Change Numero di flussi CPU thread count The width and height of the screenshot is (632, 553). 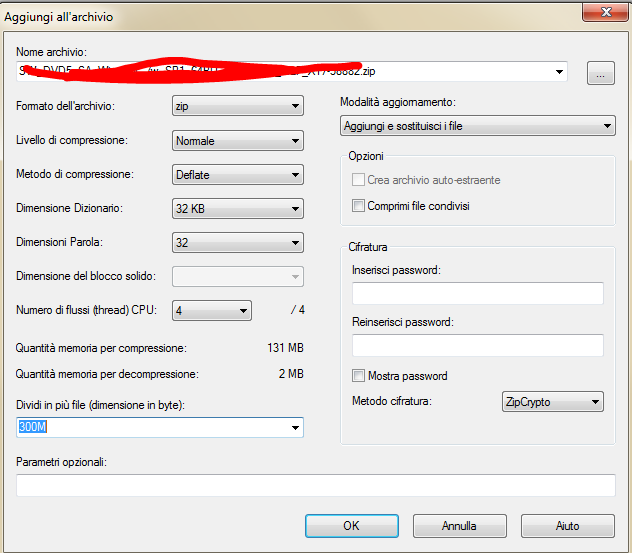pyautogui.click(x=212, y=310)
